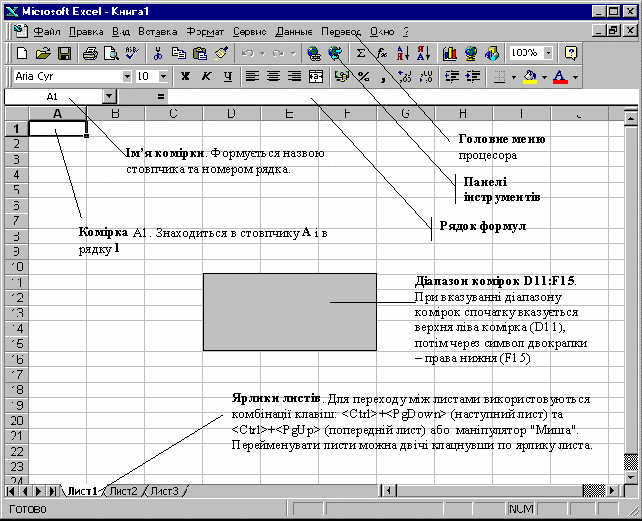The height and width of the screenshot is (521, 642).
Task: Create a new workbook with New icon
Action: coord(22,53)
